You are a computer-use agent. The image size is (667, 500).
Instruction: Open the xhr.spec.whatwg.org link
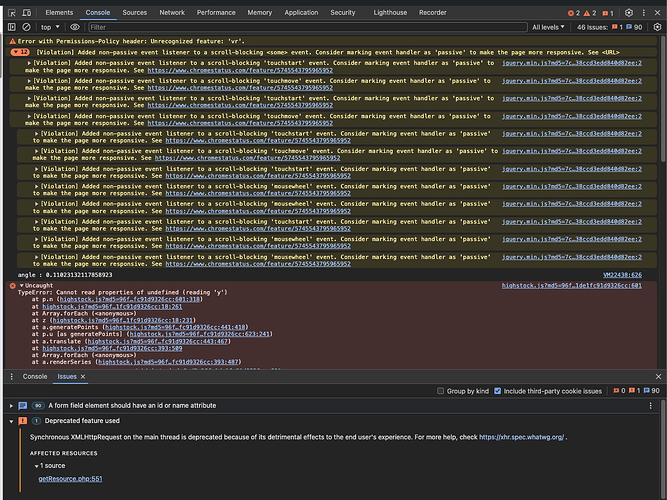(x=522, y=437)
